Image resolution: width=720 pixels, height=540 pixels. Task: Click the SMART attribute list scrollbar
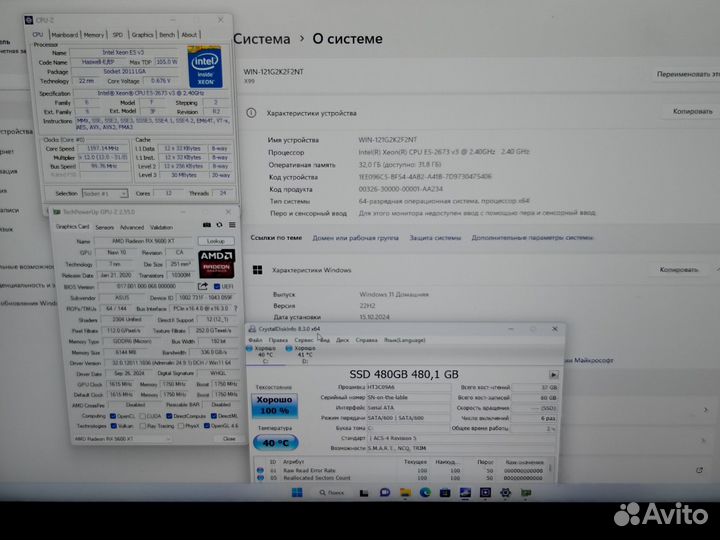pos(551,468)
